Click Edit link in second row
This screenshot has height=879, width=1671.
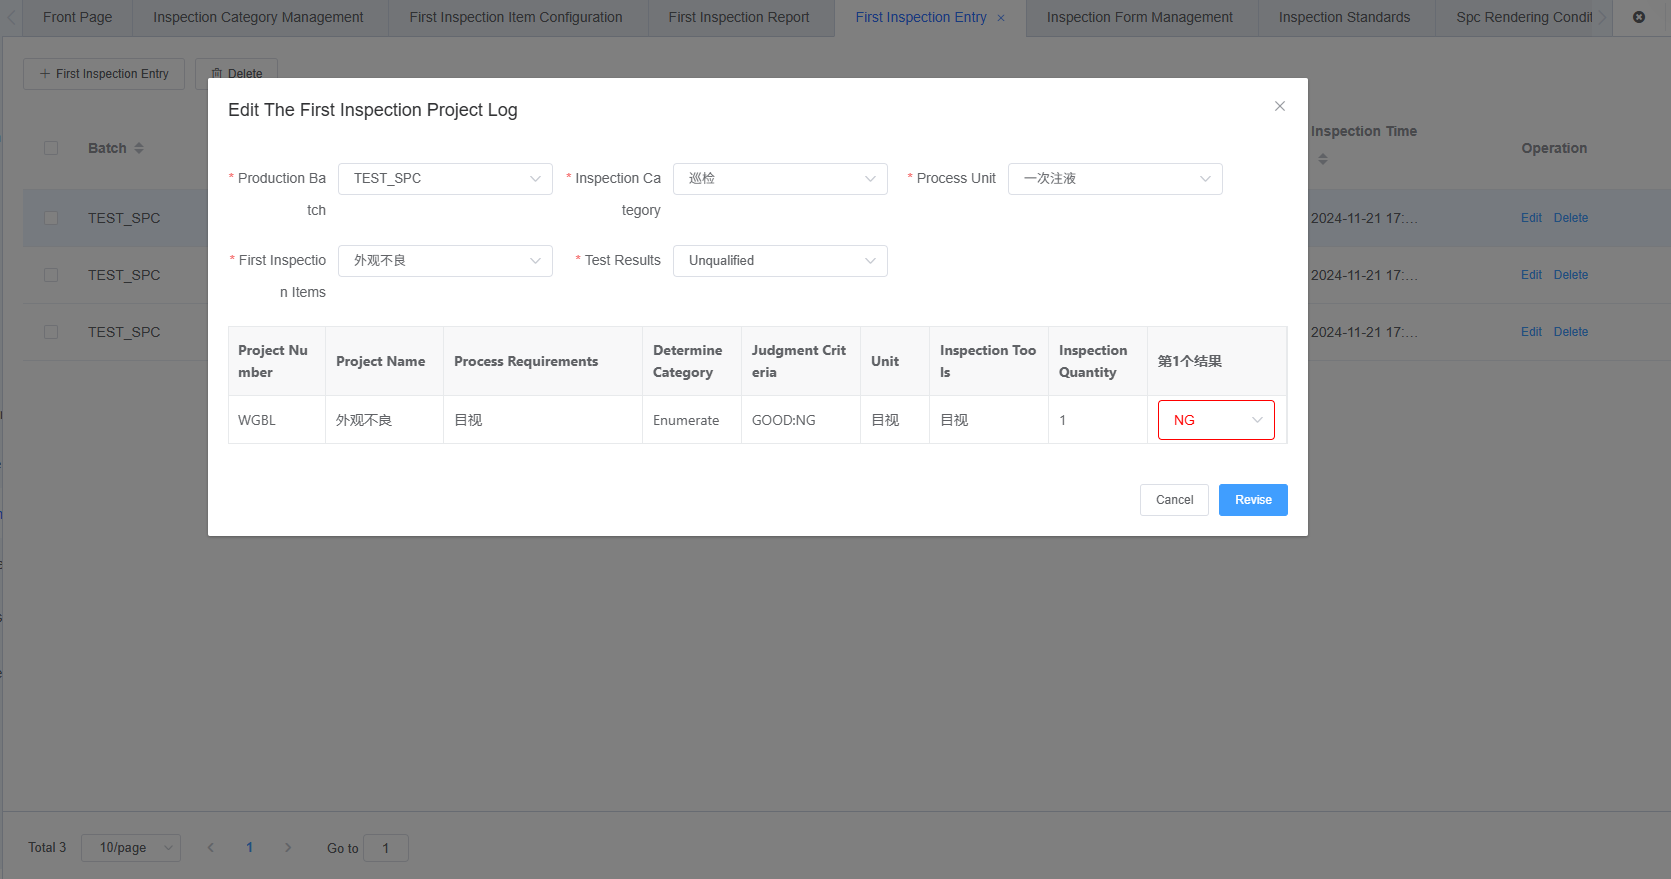pyautogui.click(x=1531, y=275)
